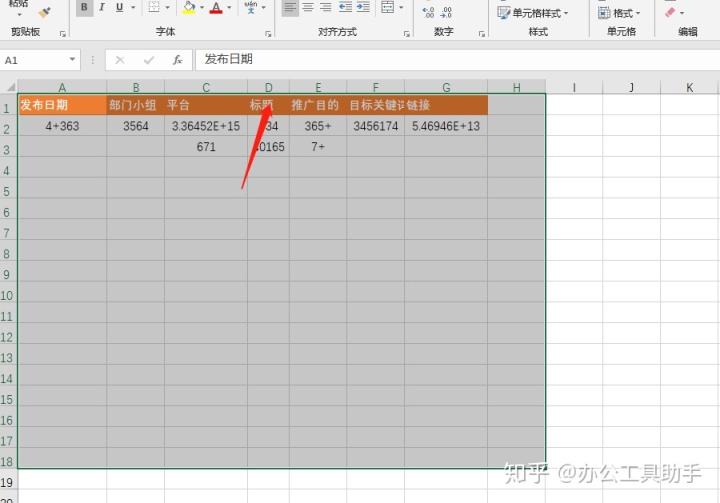The height and width of the screenshot is (503, 720).
Task: Select column C header
Action: (x=206, y=87)
